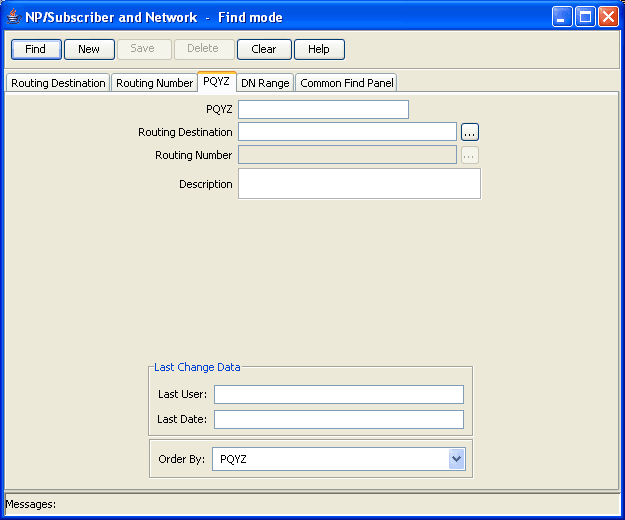The image size is (625, 520).
Task: Create a new record with New button
Action: point(89,49)
